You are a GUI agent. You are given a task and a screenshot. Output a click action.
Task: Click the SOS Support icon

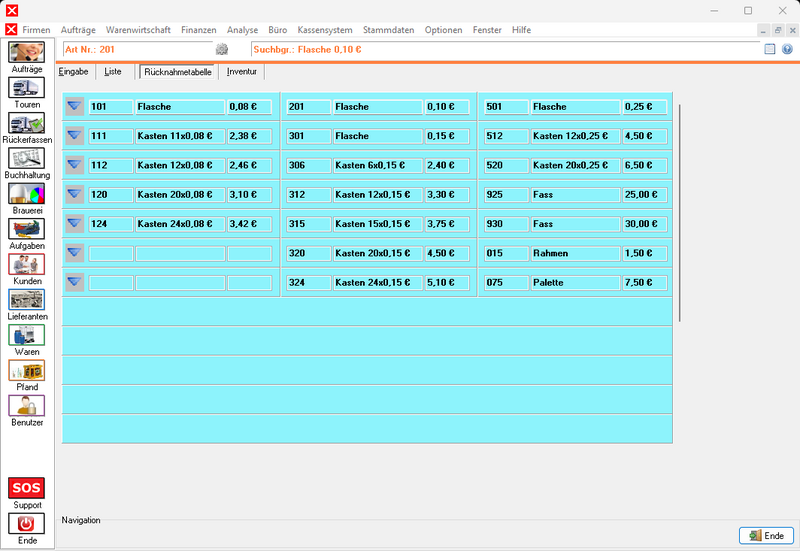27,488
